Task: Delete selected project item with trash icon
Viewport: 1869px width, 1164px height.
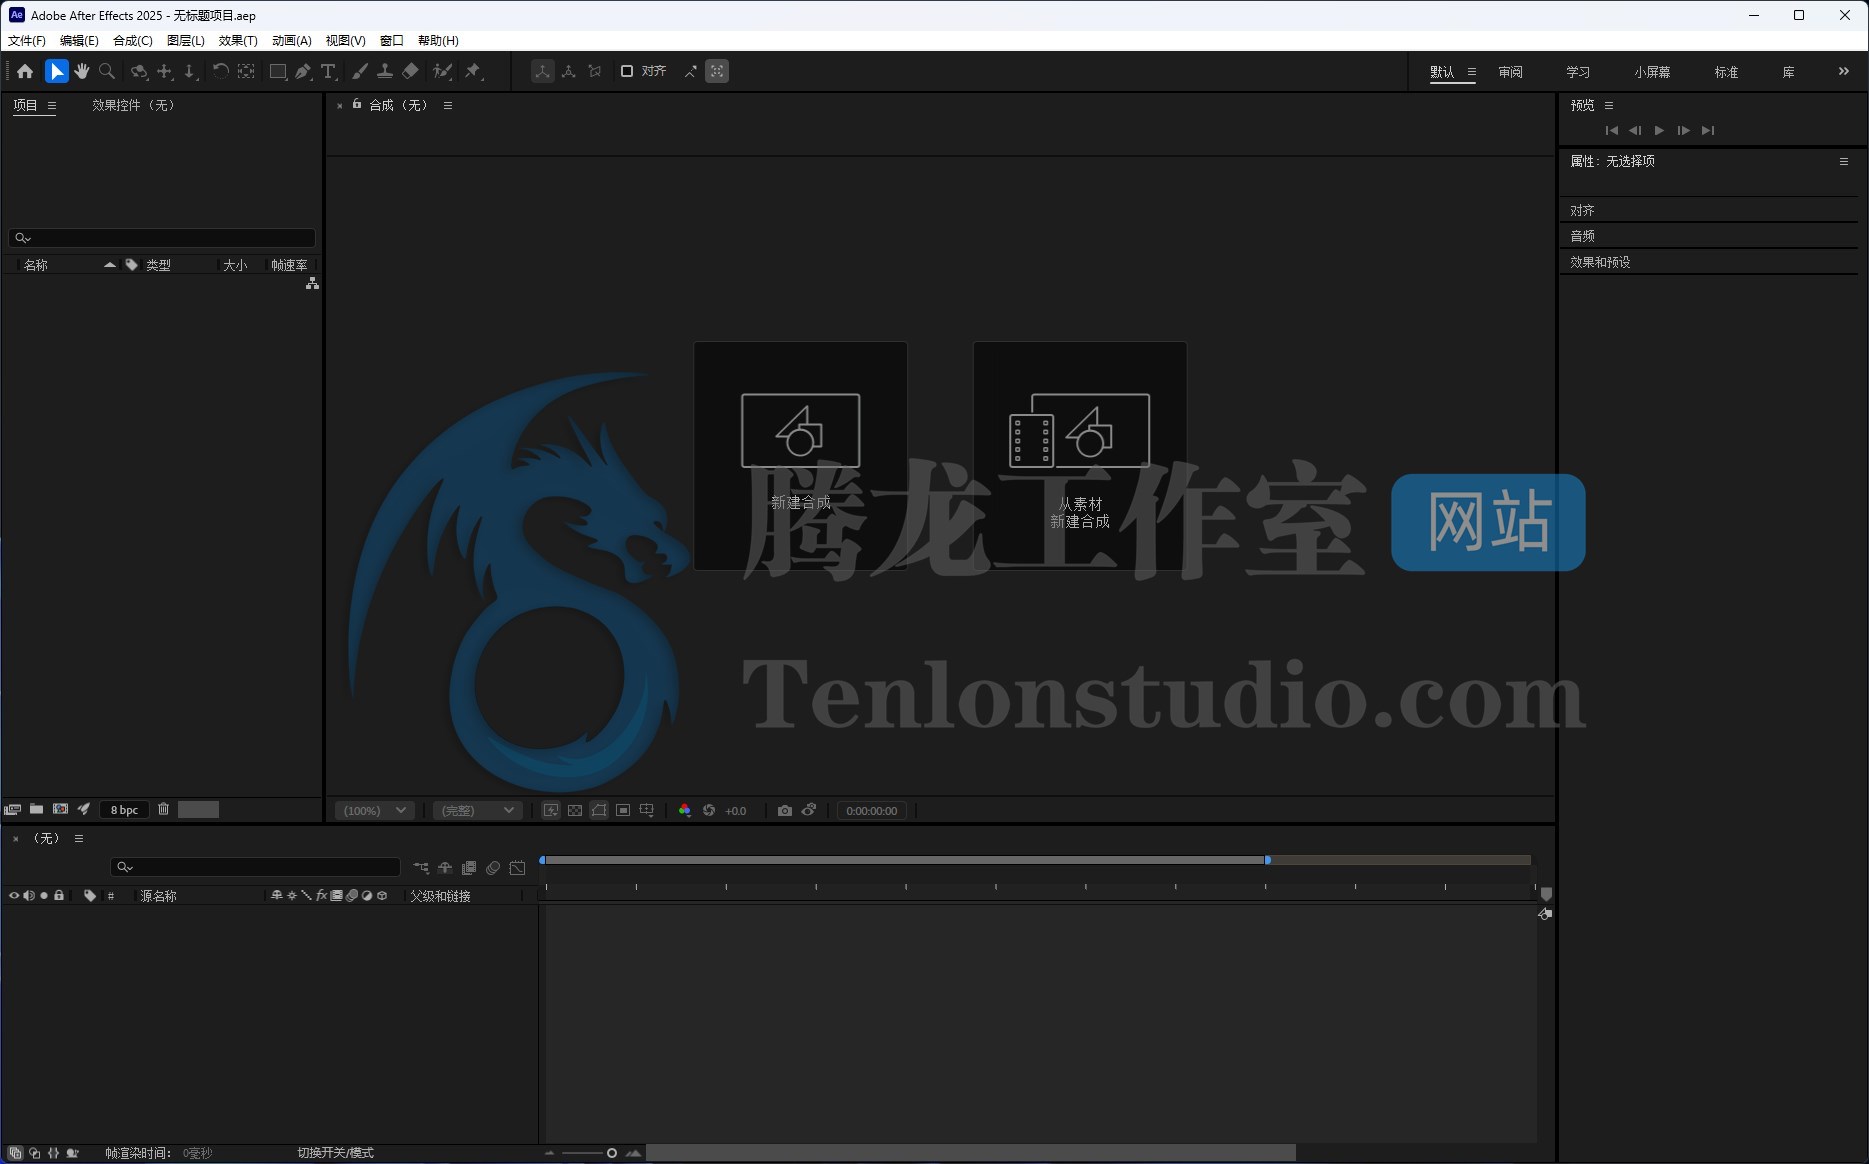Action: pos(164,809)
